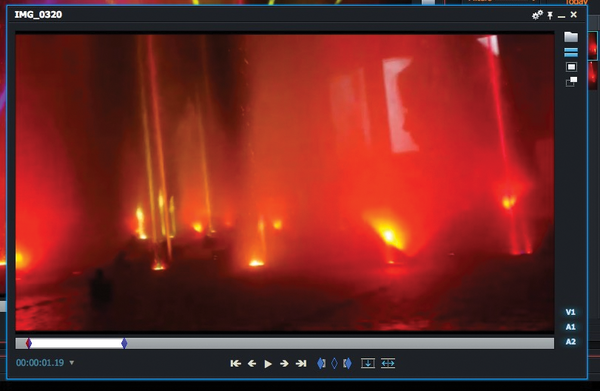Click the 00:00:01.19 timecode field
Viewport: 600px width, 391px height.
coord(40,363)
